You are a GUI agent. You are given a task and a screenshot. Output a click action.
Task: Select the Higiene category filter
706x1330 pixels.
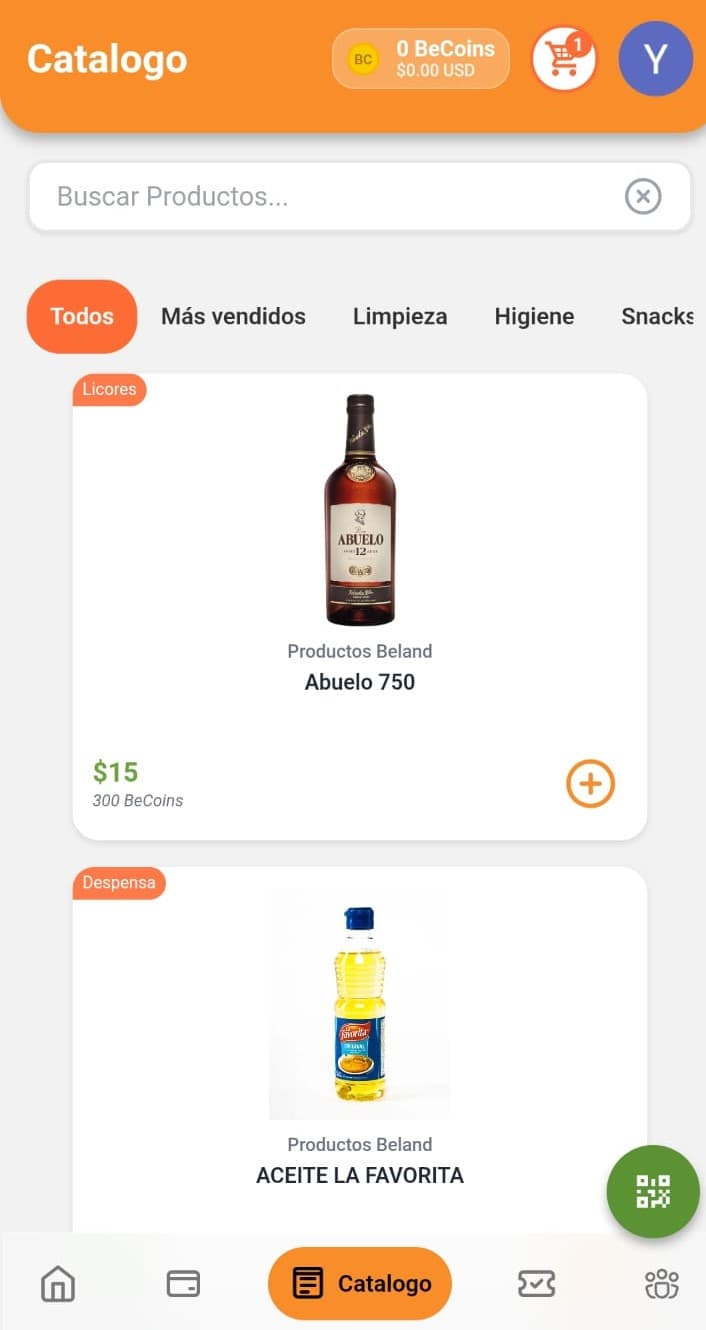[x=534, y=316]
